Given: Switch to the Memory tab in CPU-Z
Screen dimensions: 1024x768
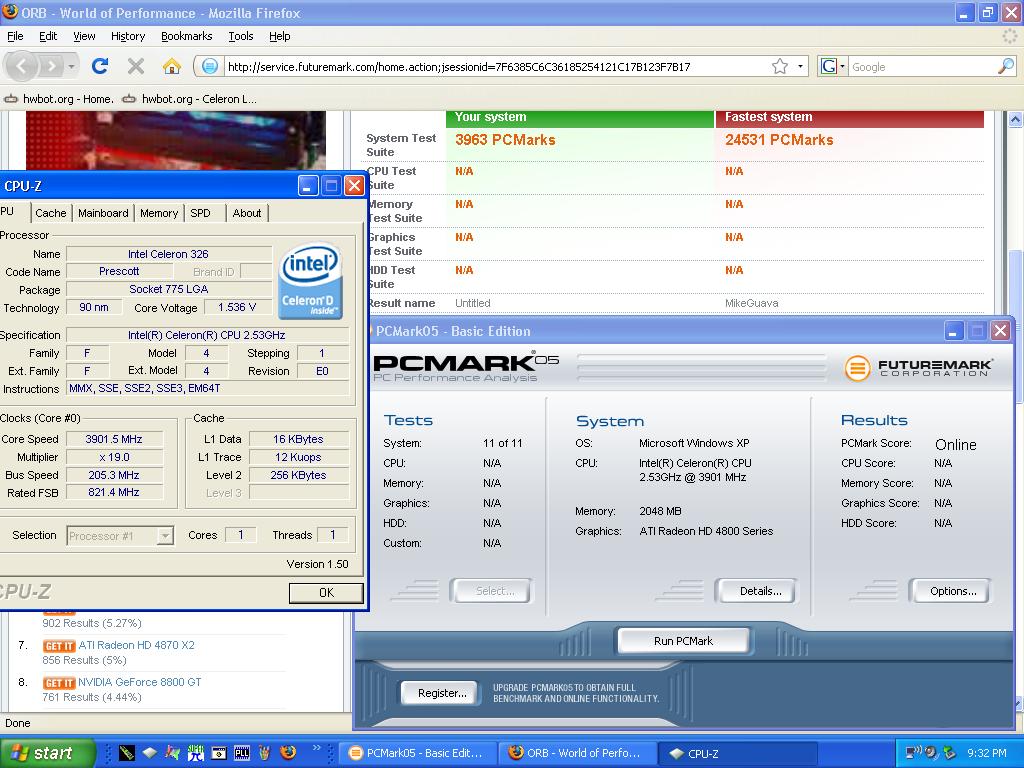Looking at the screenshot, I should pyautogui.click(x=159, y=213).
